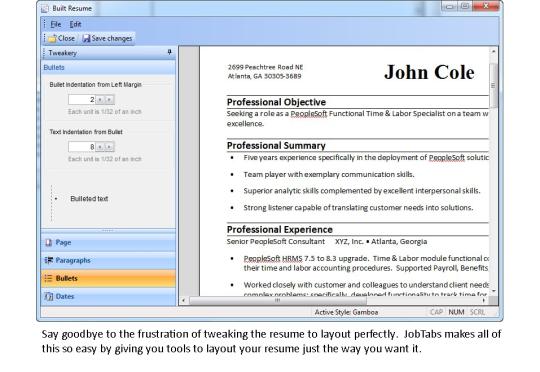The height and width of the screenshot is (372, 540).
Task: Click the 'Senior PeopleSoft Consultant' job title
Action: 276,241
